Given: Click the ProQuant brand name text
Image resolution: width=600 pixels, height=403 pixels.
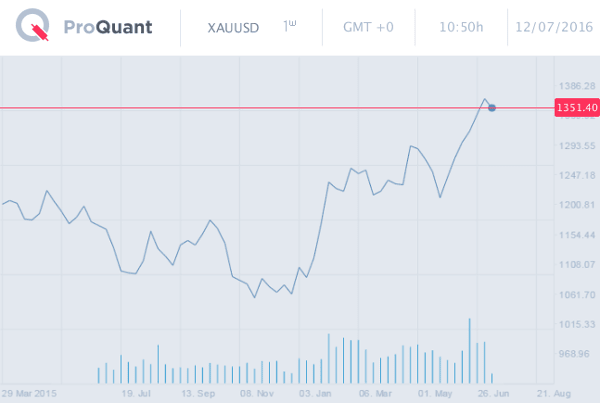Looking at the screenshot, I should click(x=106, y=28).
